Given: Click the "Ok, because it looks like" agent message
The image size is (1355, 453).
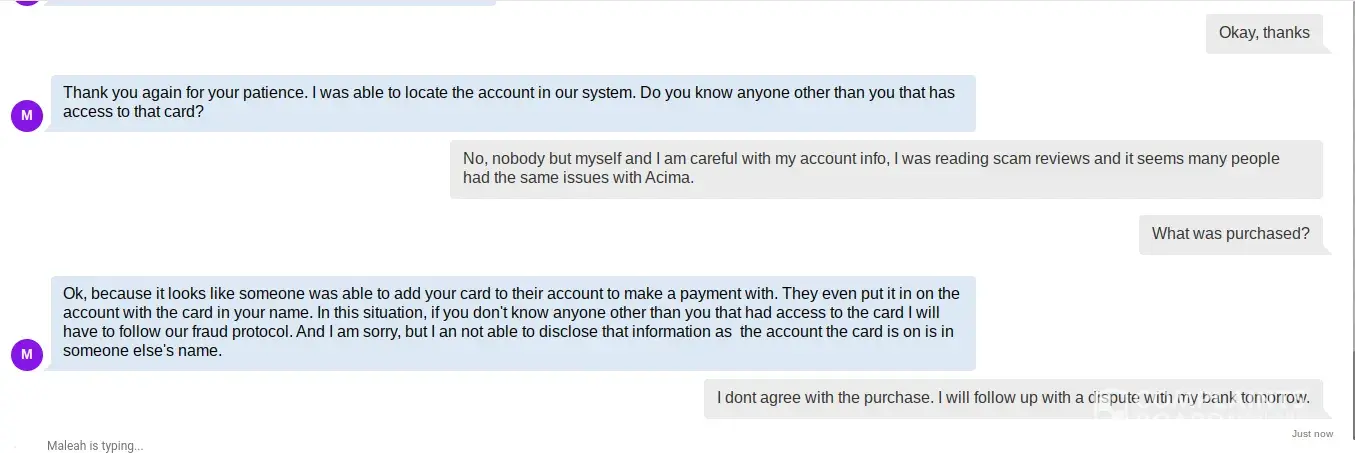Looking at the screenshot, I should click(512, 322).
